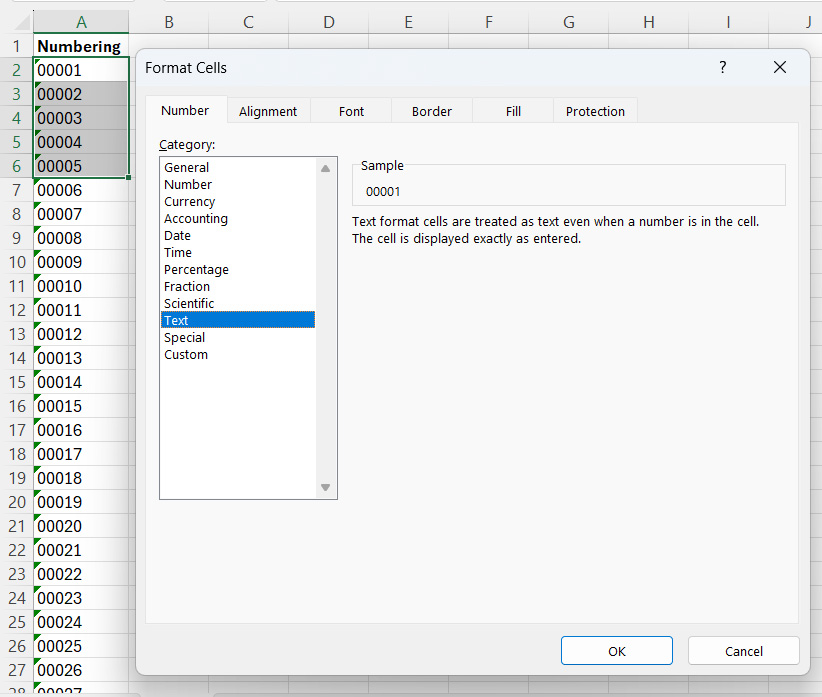Viewport: 822px width, 697px height.
Task: Confirm with the OK button
Action: [x=616, y=651]
